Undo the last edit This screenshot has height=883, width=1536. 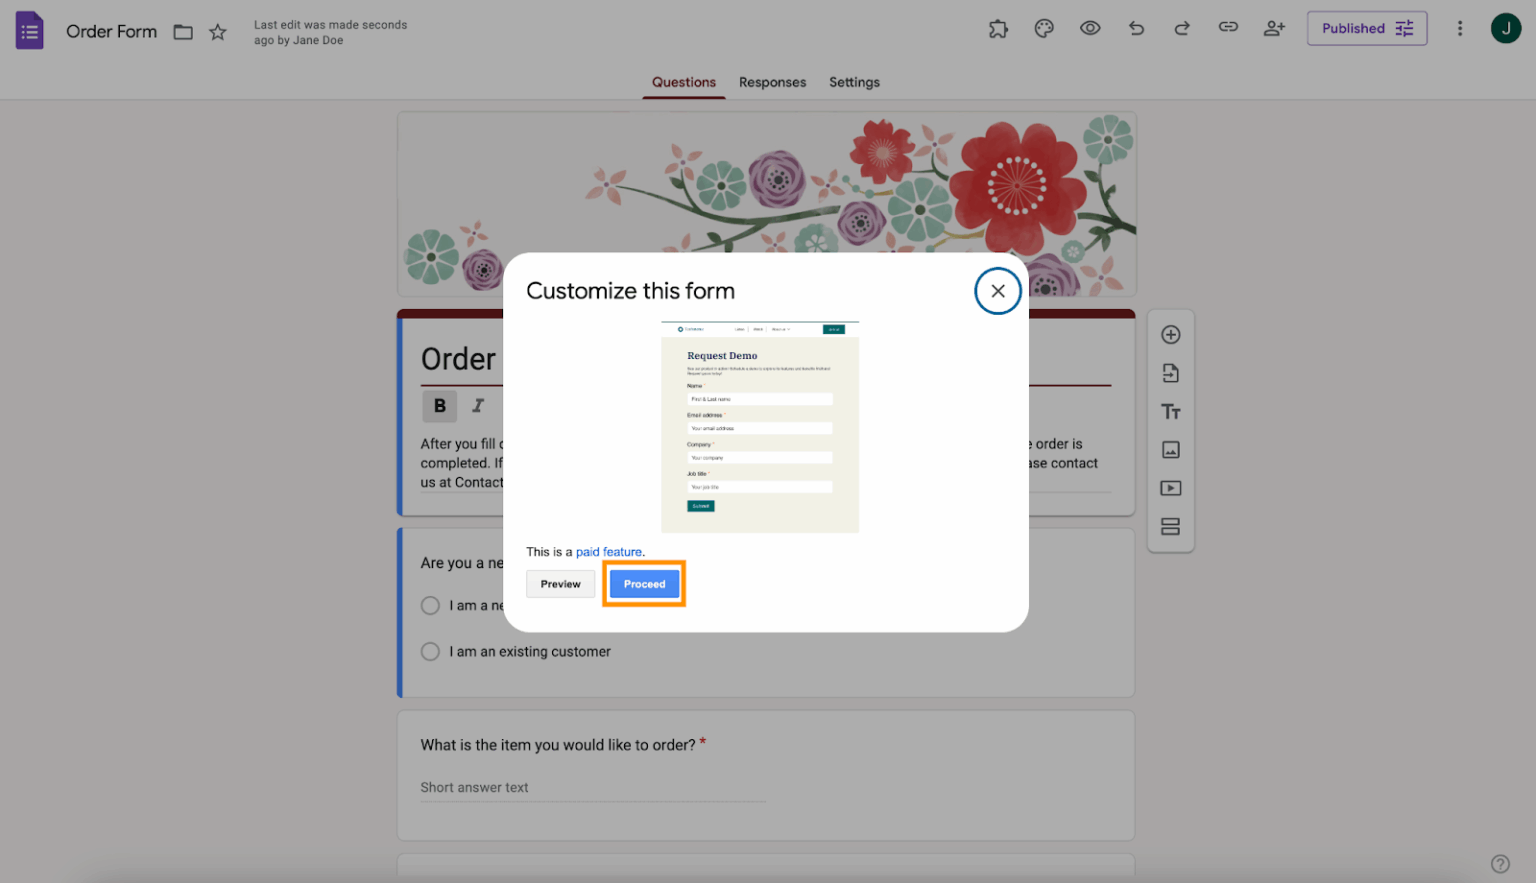point(1136,28)
